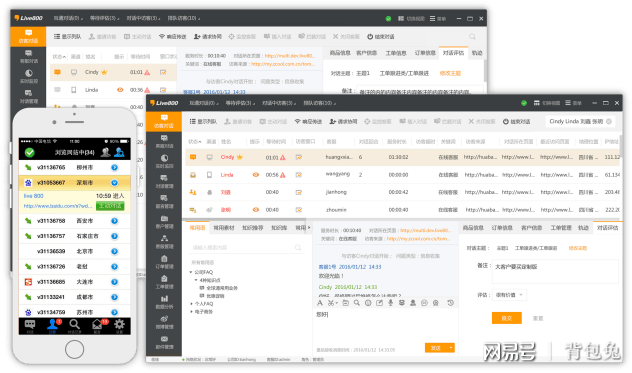
Task: Open visitor chat icon in front window sidebar
Action: pyautogui.click(x=164, y=121)
